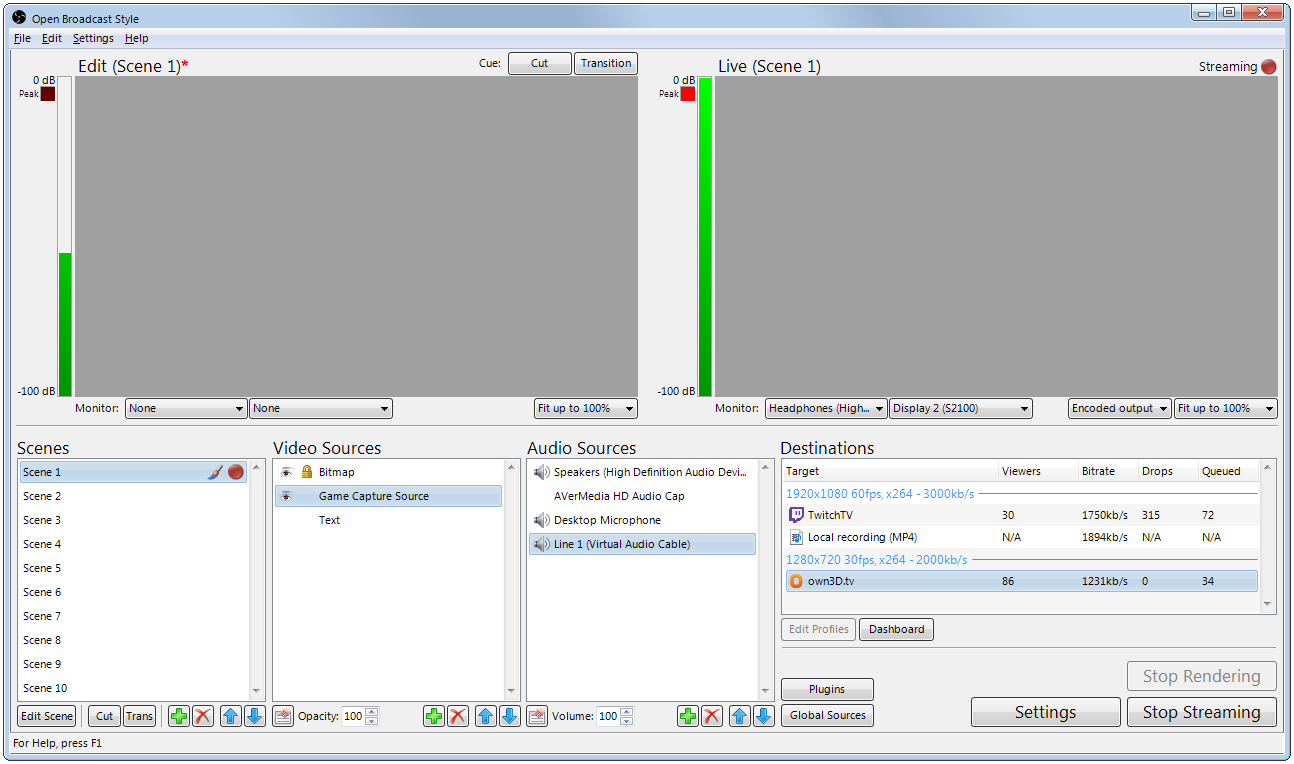The width and height of the screenshot is (1294, 764).
Task: Click the own3D.tv destination icon
Action: click(x=796, y=581)
